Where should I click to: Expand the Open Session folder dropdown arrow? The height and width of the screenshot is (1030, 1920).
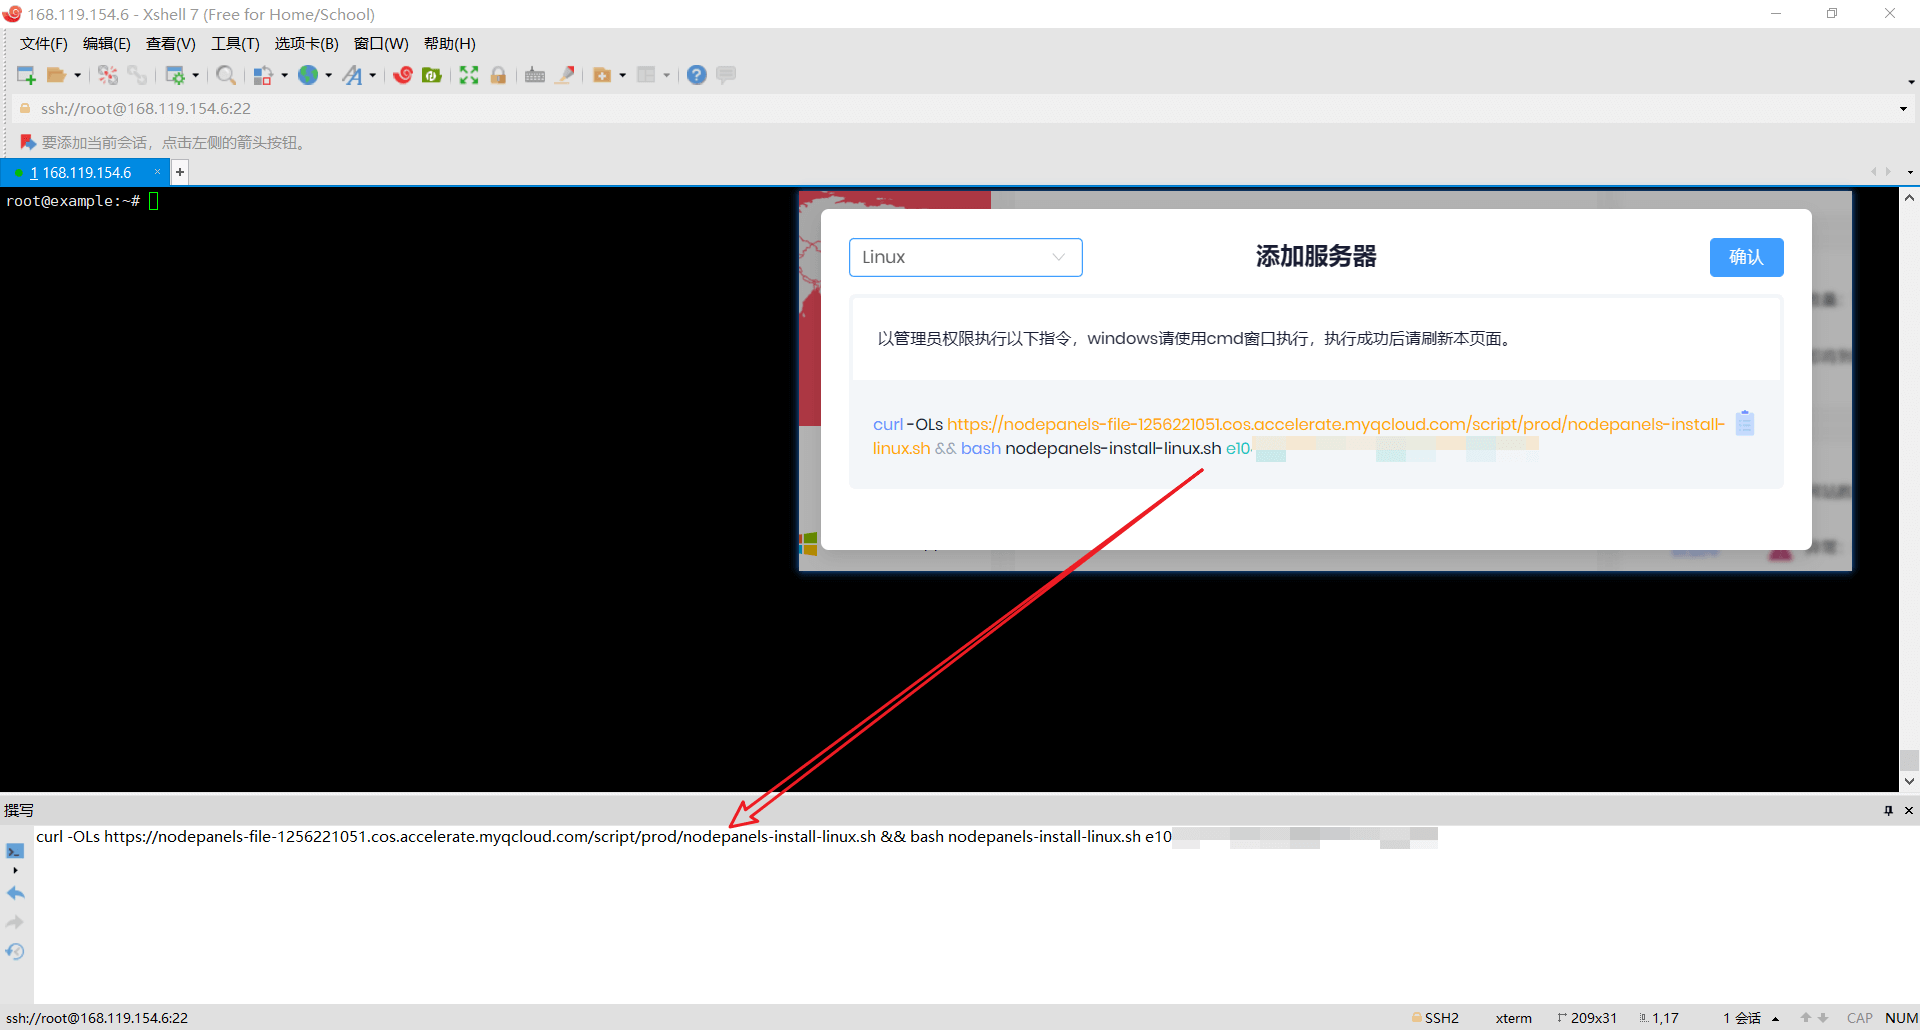tap(77, 75)
